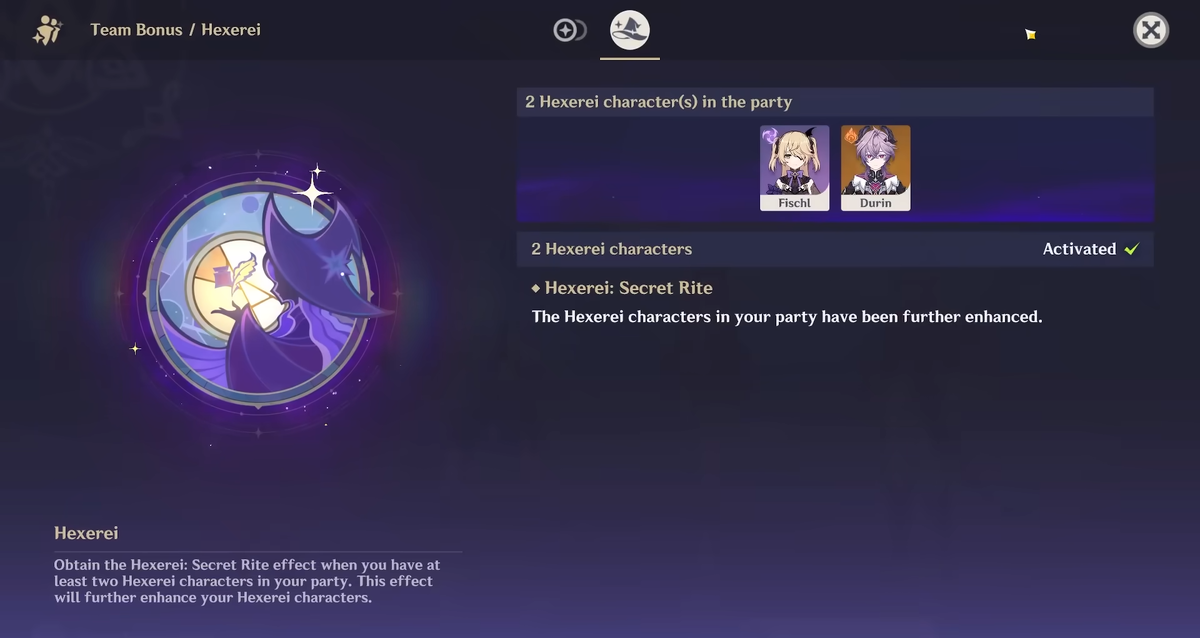The image size is (1200, 638).
Task: Click the big white sparkle on the emblem
Action: point(312,190)
